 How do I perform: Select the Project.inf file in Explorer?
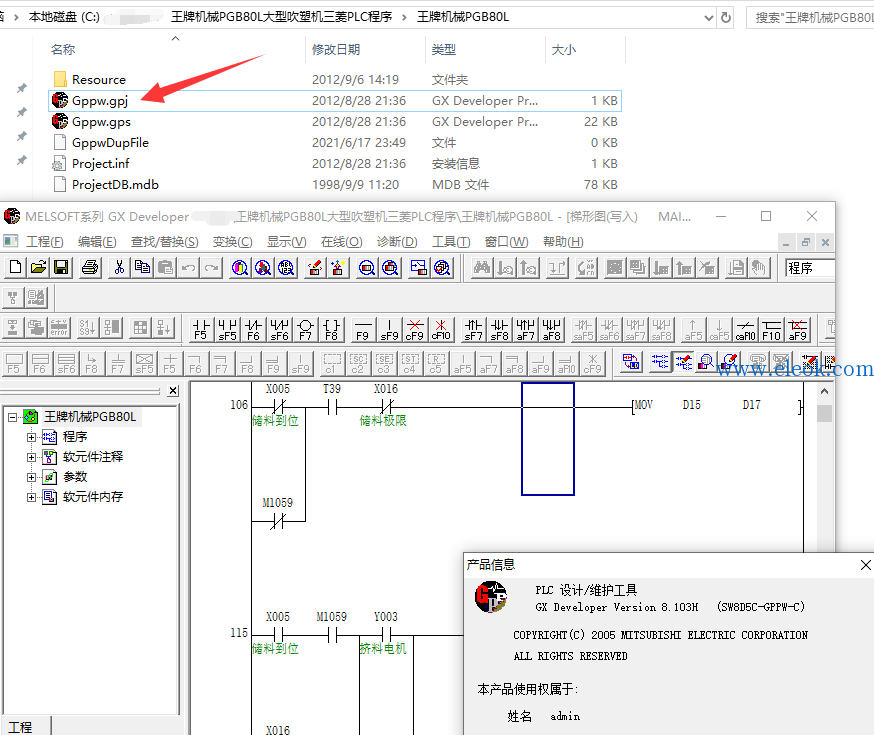335,163
